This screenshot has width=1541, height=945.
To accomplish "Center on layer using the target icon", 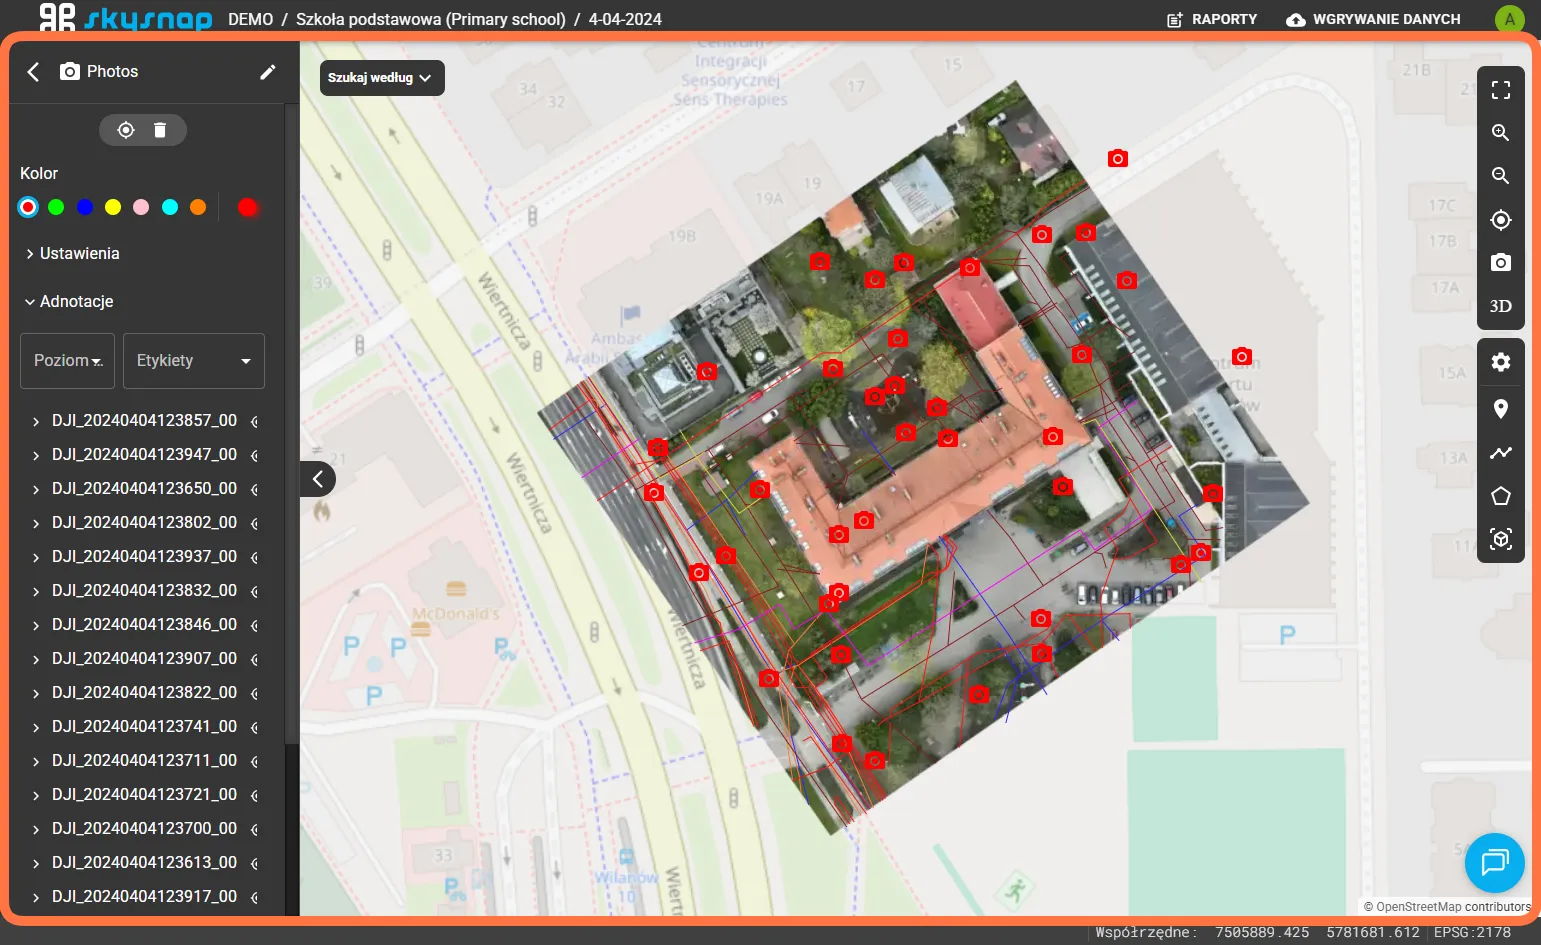I will (x=126, y=130).
